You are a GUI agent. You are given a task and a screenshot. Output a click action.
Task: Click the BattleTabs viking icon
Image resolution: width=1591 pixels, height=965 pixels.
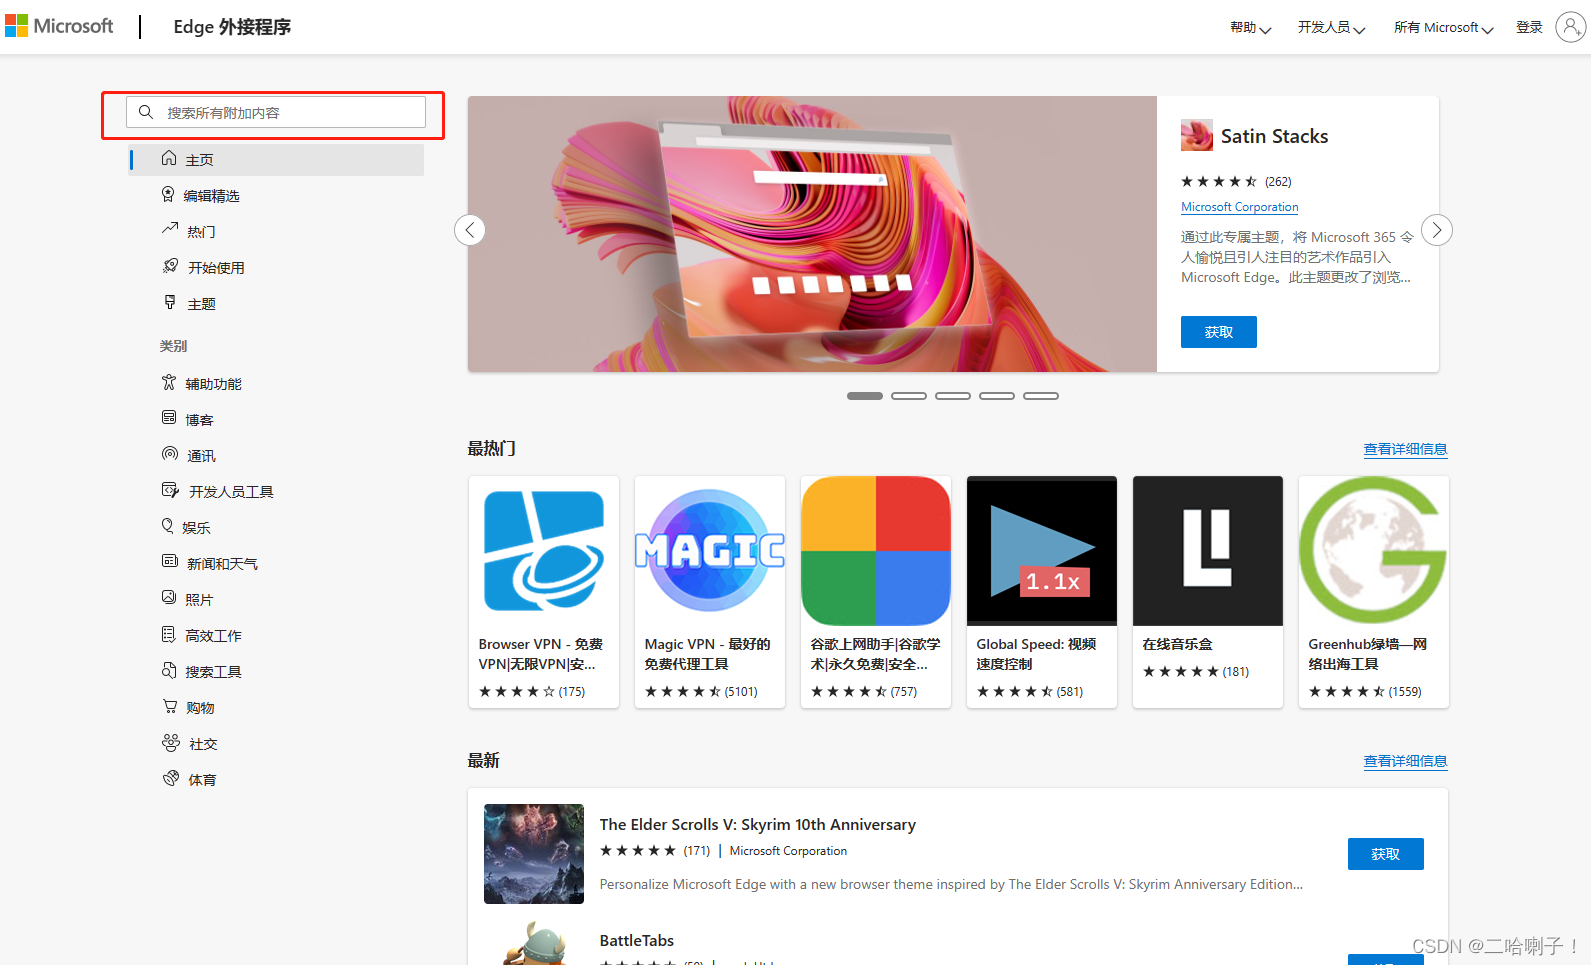[x=534, y=943]
